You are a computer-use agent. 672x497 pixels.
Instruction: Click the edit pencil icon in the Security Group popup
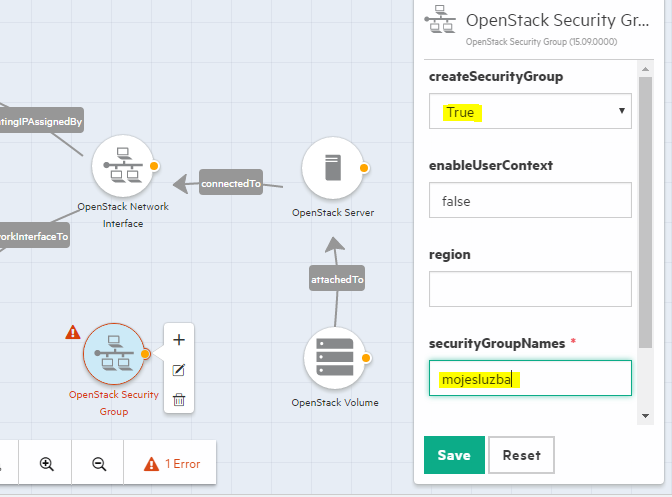pyautogui.click(x=179, y=370)
